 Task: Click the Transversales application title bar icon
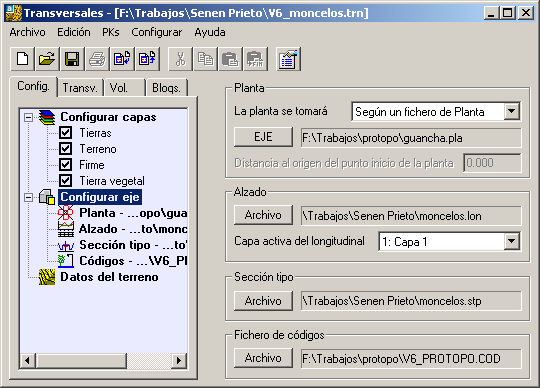14,13
